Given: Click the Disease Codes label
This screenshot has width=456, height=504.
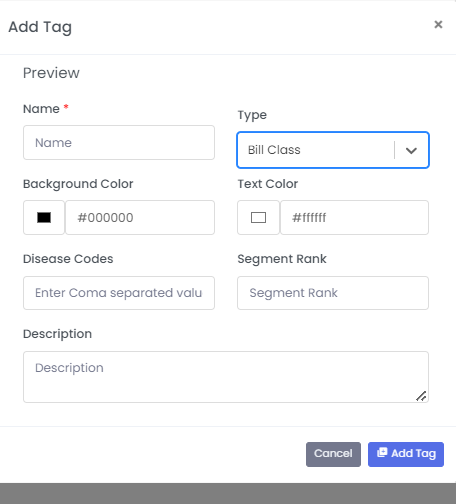Looking at the screenshot, I should pyautogui.click(x=68, y=259).
